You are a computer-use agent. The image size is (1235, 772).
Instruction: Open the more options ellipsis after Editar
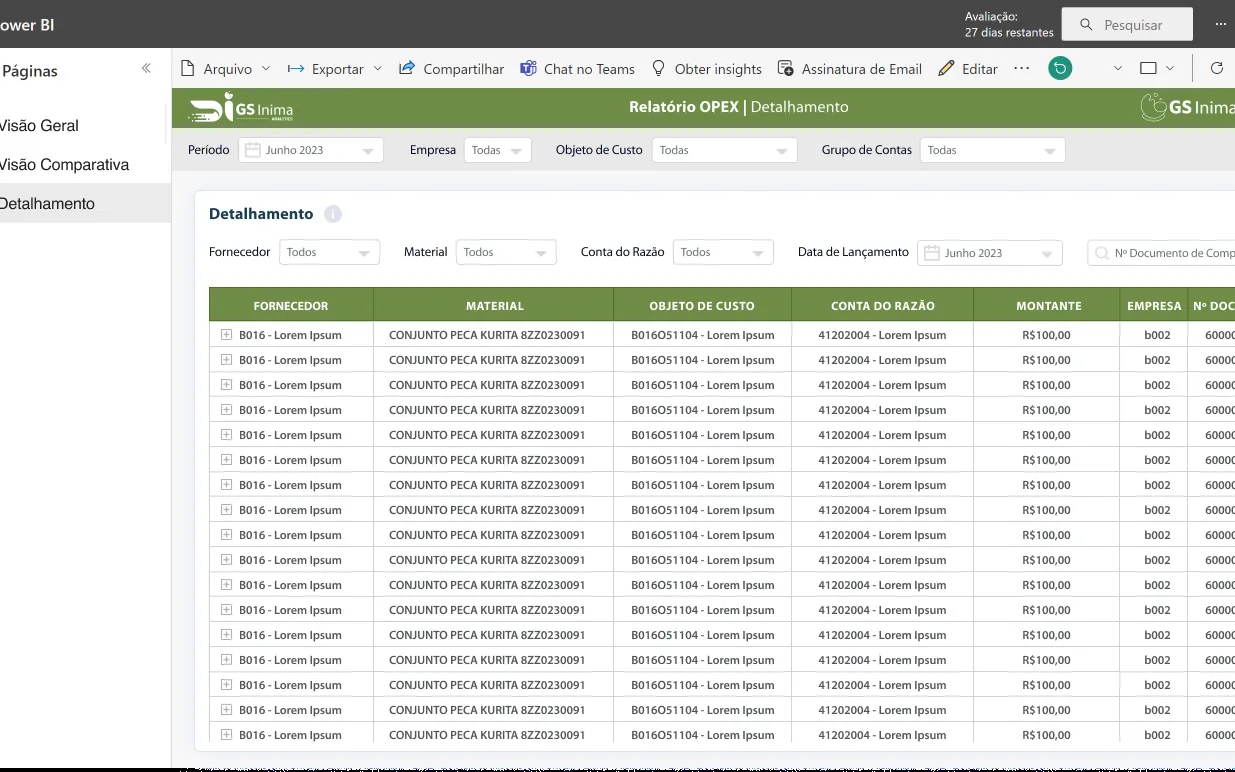click(x=1021, y=69)
